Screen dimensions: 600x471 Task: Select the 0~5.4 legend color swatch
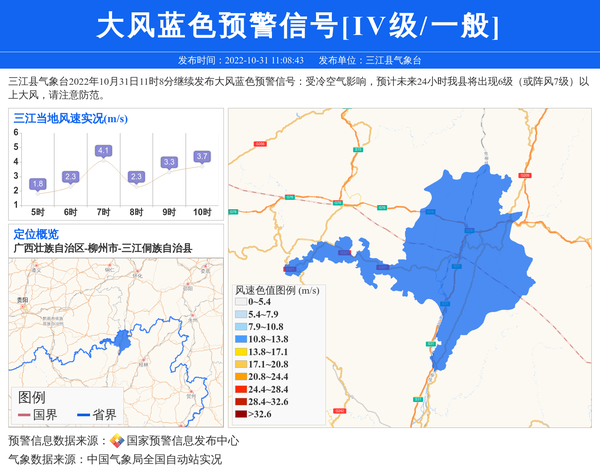pyautogui.click(x=241, y=301)
